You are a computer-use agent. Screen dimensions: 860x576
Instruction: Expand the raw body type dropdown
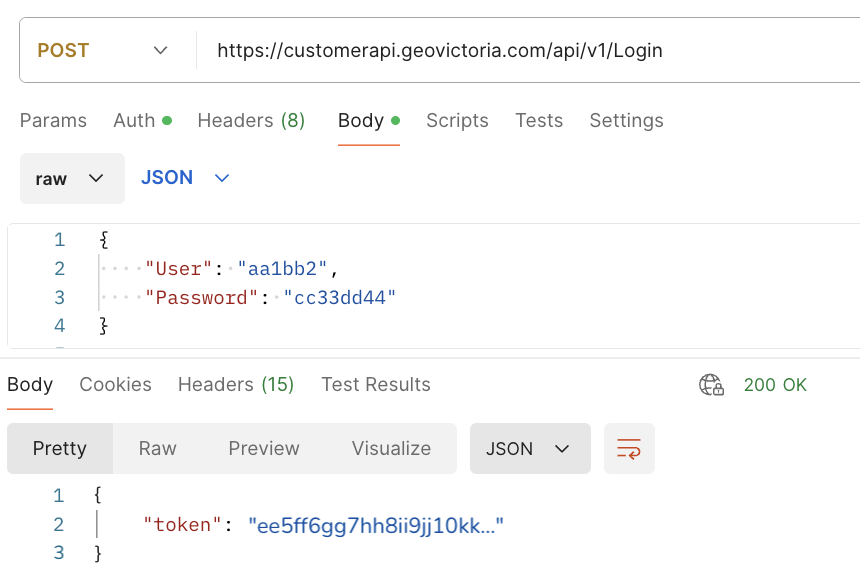point(71,178)
